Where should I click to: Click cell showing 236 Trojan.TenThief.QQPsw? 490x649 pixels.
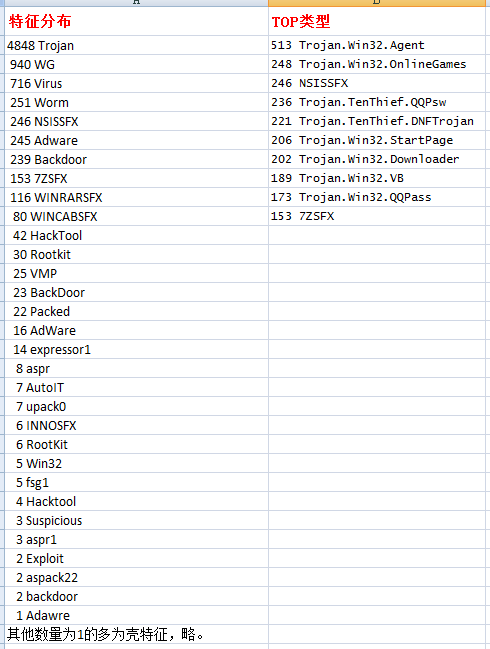coord(377,102)
